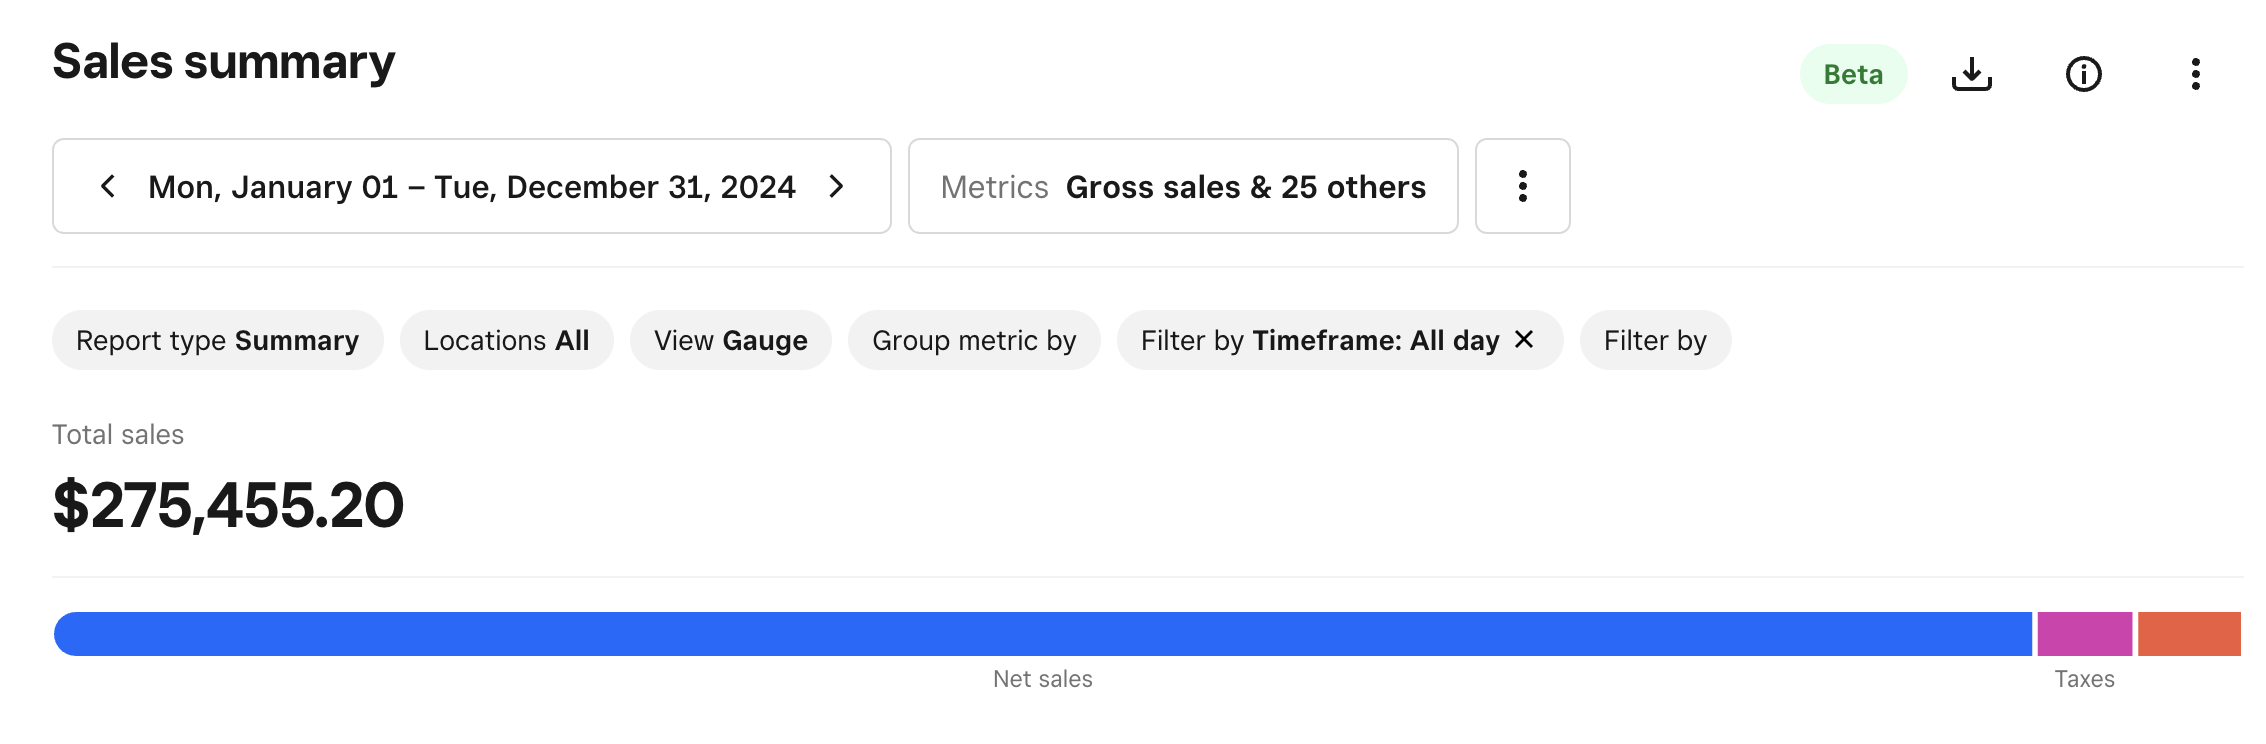Go to previous date range arrow
This screenshot has height=744, width=2266.
coord(108,186)
